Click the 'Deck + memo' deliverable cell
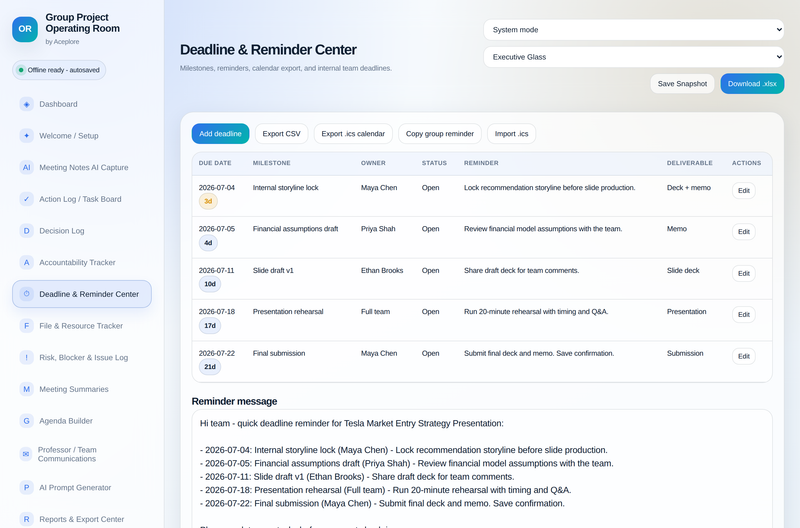This screenshot has height=528, width=800. pos(689,188)
